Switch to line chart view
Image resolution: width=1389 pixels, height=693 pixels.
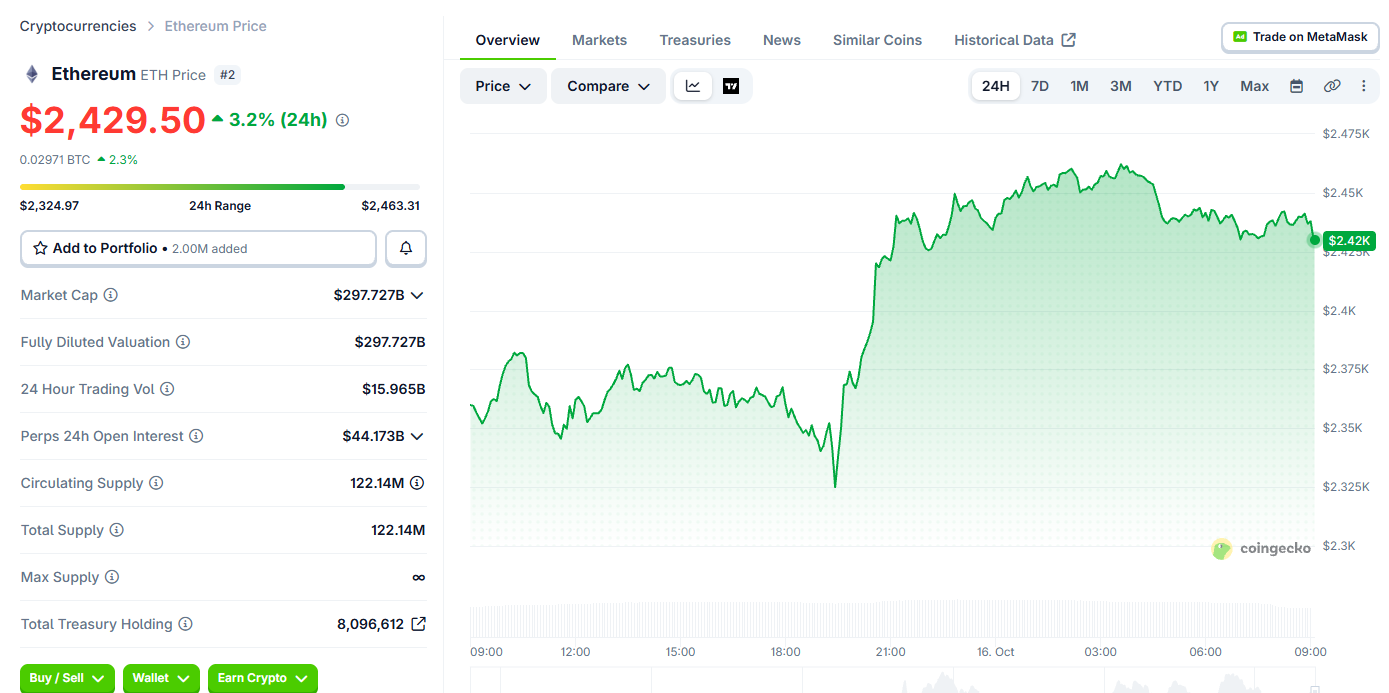(693, 86)
